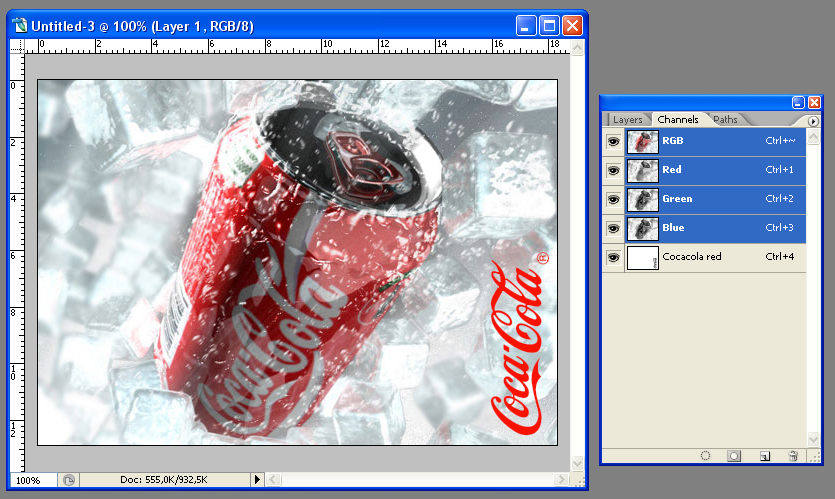
Task: Open the status bar info options arrow
Action: [257, 479]
